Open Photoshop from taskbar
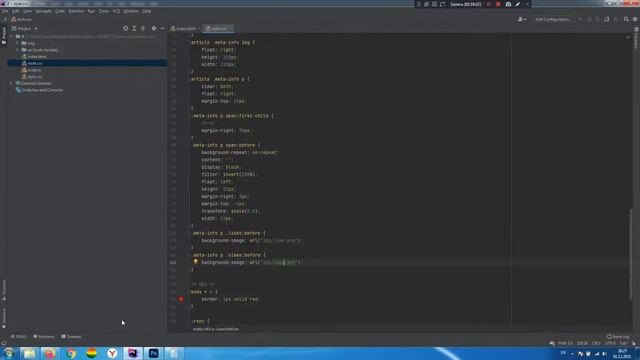 click(x=153, y=353)
